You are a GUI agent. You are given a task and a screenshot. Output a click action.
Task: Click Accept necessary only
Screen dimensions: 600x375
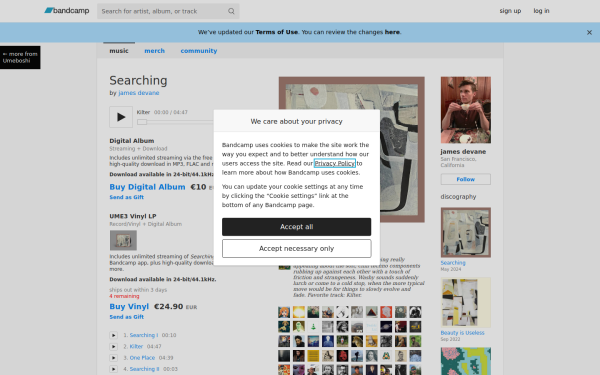coord(297,249)
